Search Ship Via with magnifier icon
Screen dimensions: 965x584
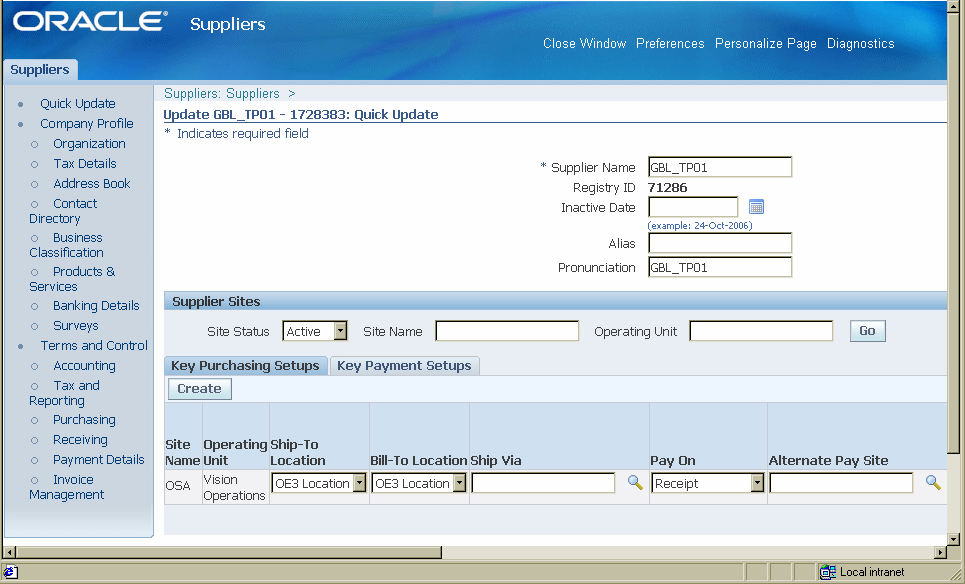(635, 482)
